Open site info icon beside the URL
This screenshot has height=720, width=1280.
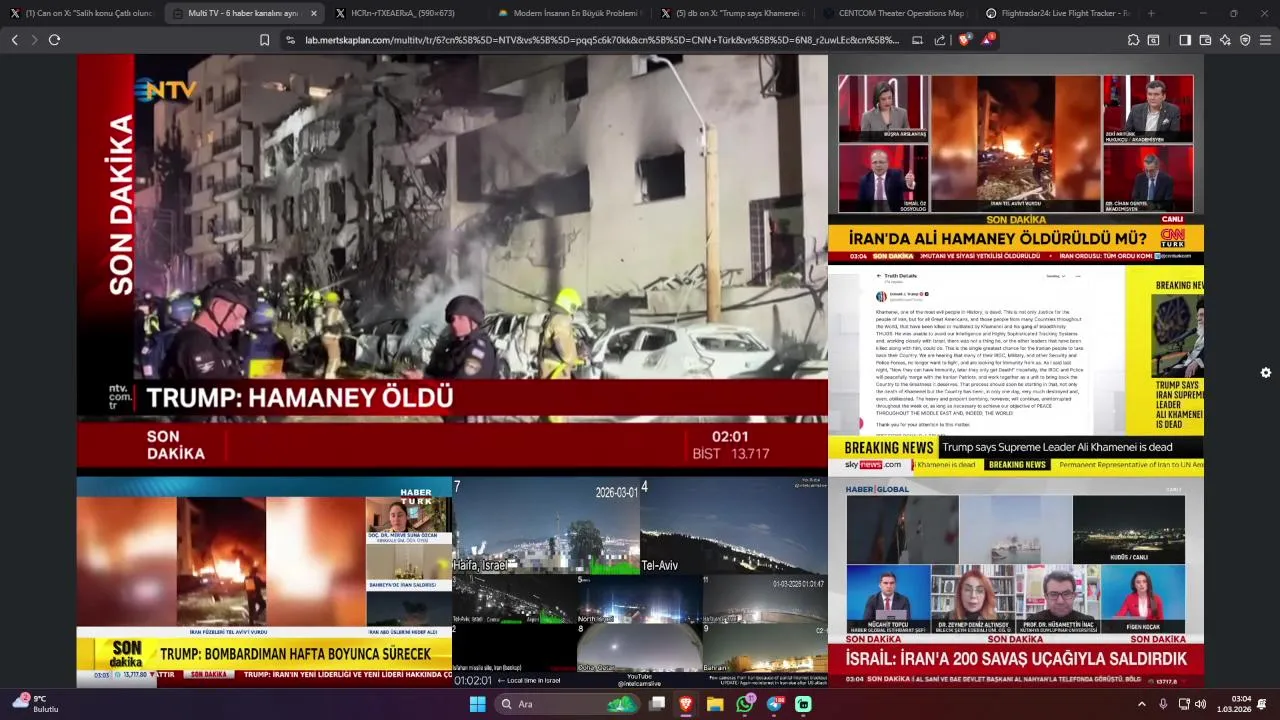(290, 40)
